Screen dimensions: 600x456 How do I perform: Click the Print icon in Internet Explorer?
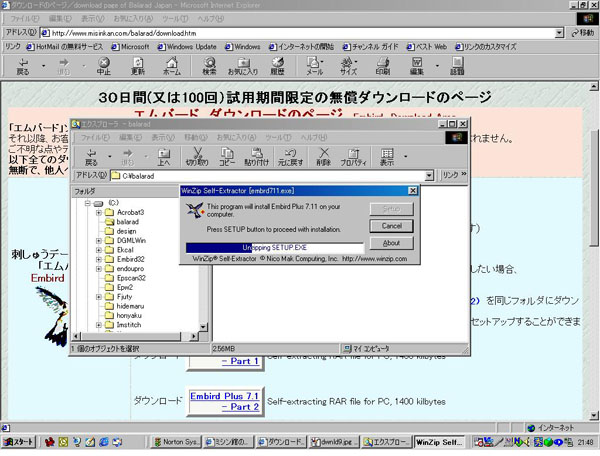(383, 66)
